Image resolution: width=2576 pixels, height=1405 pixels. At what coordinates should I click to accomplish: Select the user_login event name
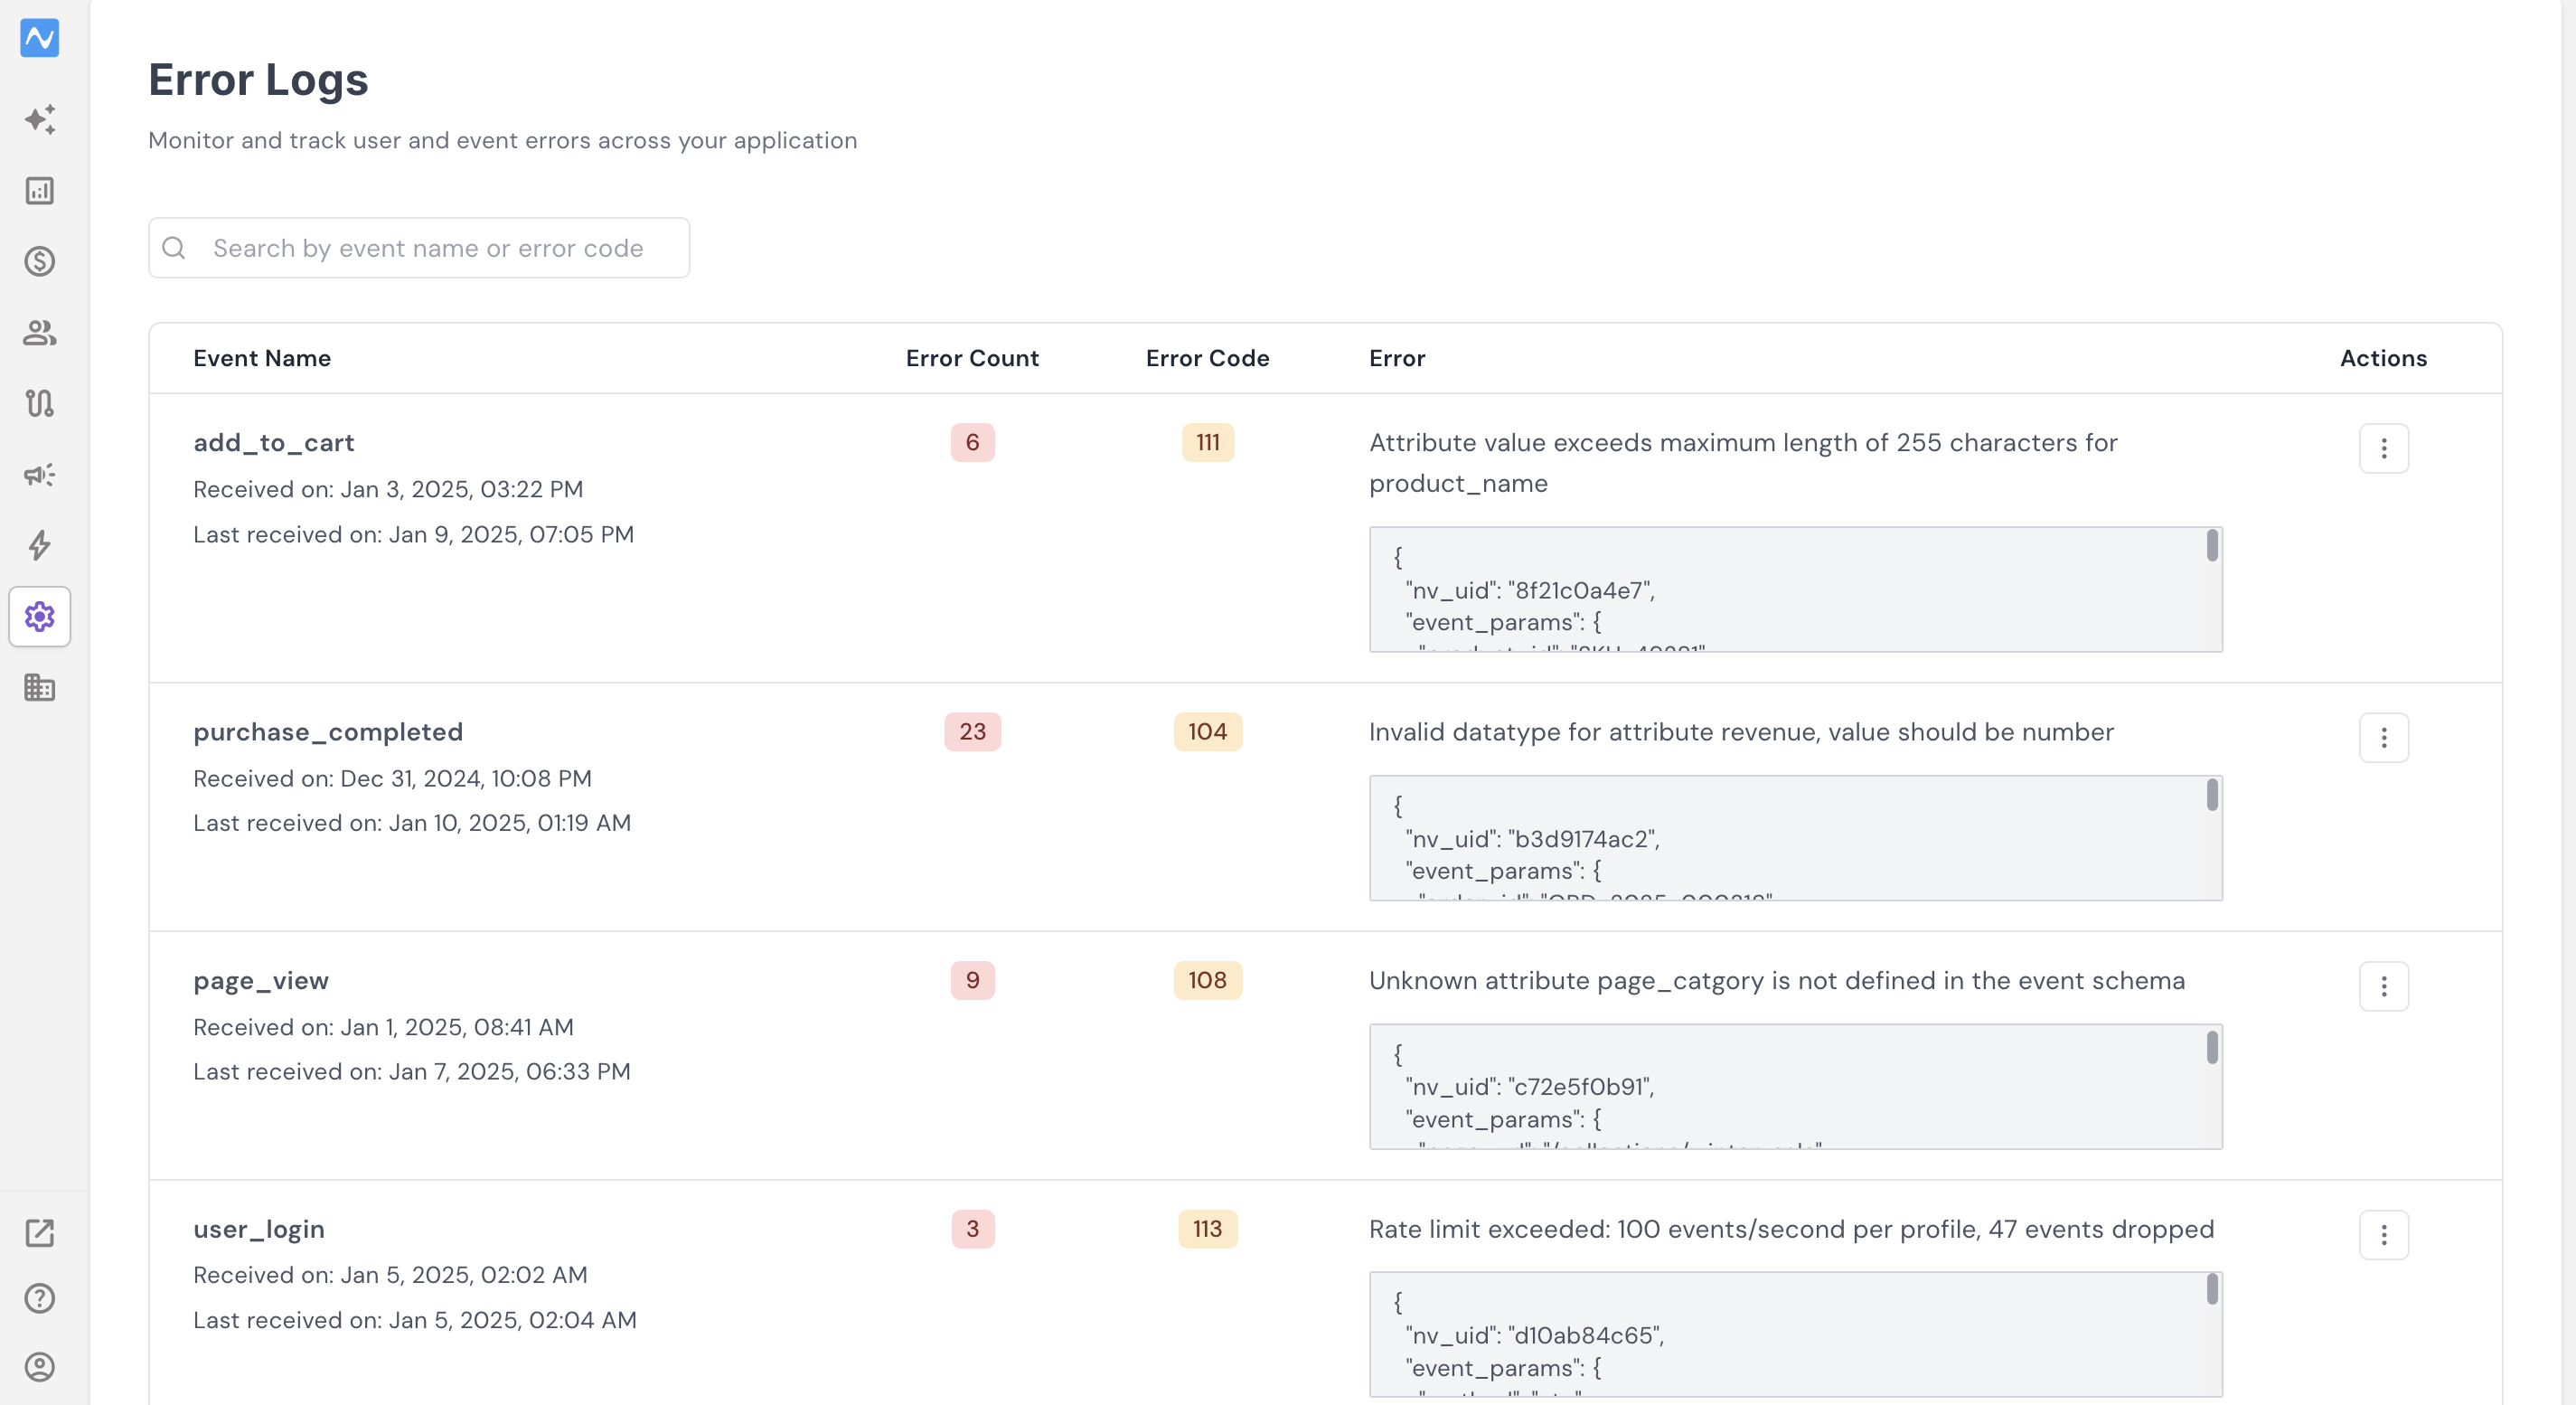(259, 1229)
